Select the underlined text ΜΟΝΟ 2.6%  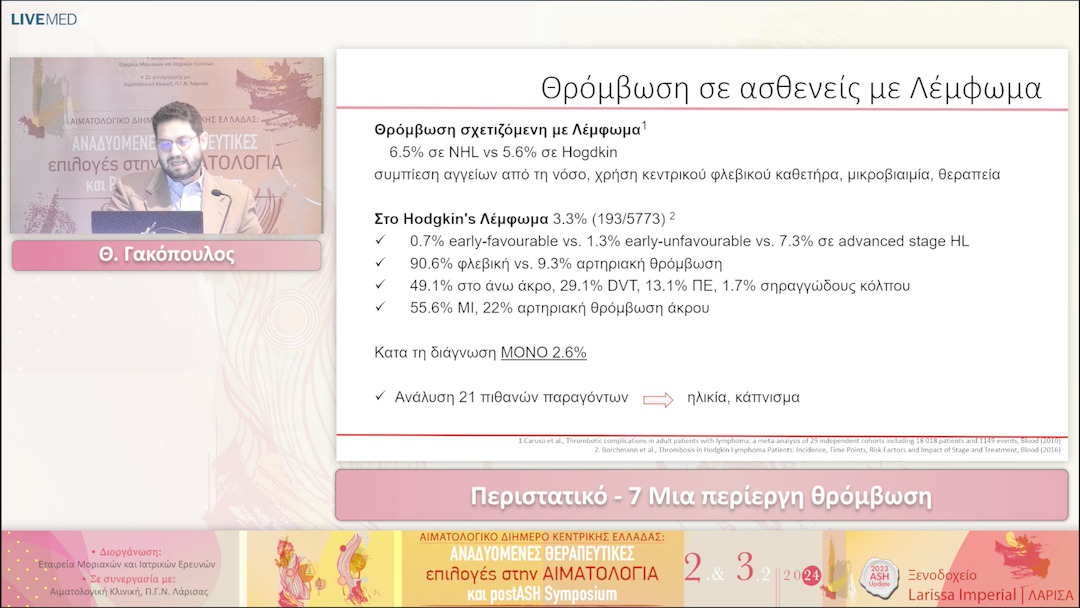coord(543,353)
